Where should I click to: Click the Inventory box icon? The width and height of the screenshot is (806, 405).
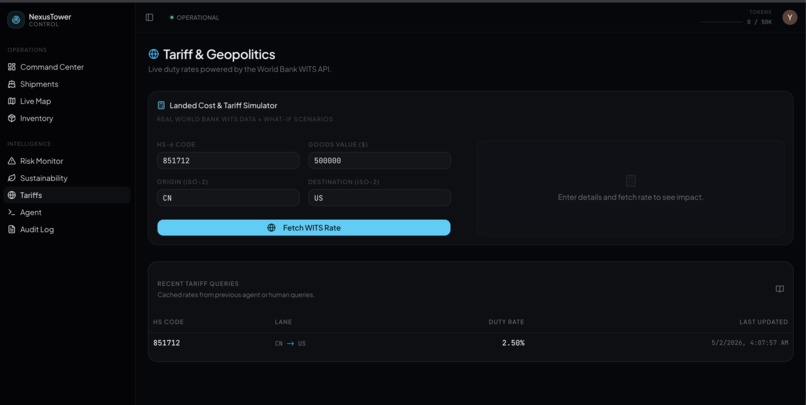pyautogui.click(x=12, y=118)
